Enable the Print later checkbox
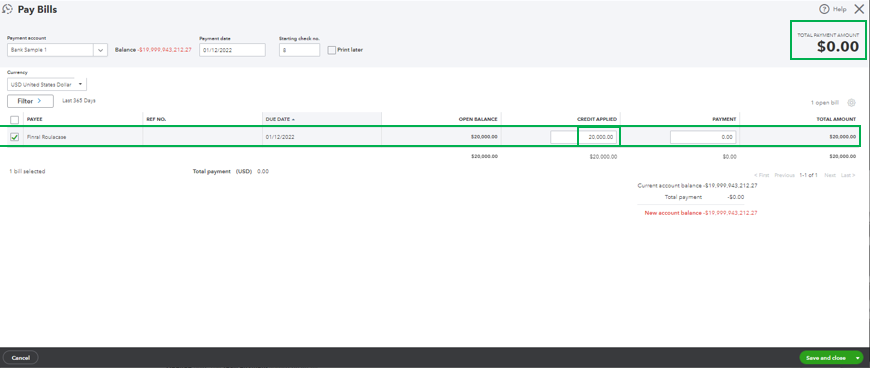Image resolution: width=870 pixels, height=368 pixels. click(x=332, y=50)
